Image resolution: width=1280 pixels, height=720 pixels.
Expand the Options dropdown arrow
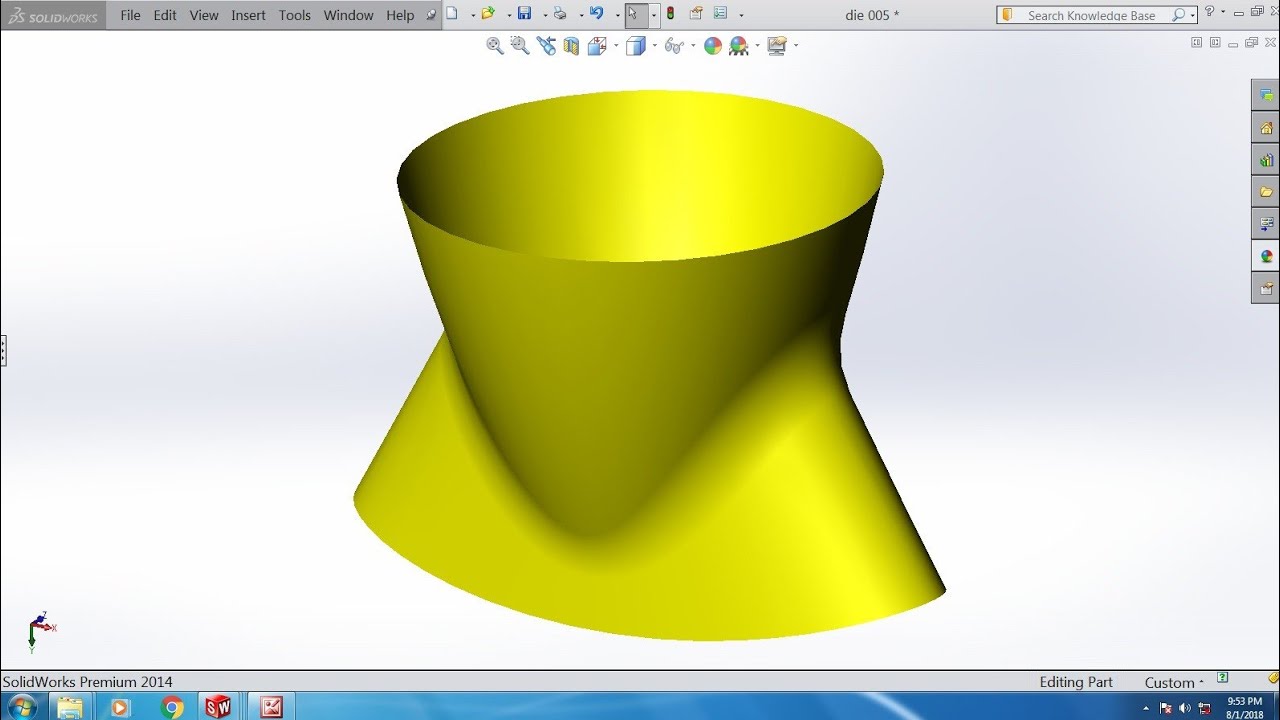[x=741, y=15]
